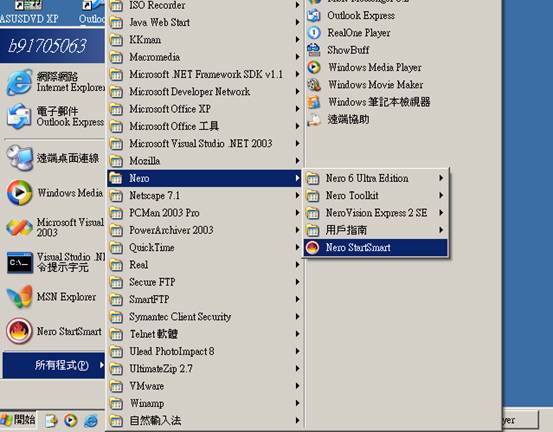
Task: Open Nero Toolkit folder
Action: click(376, 196)
